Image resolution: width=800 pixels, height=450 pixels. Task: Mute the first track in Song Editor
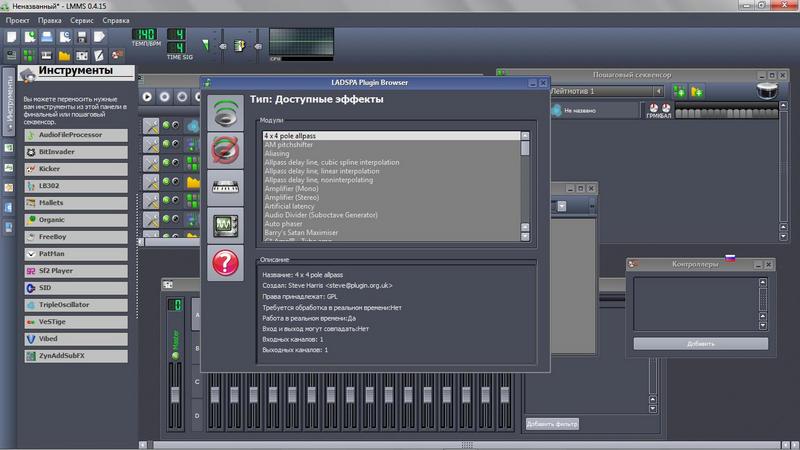point(166,125)
